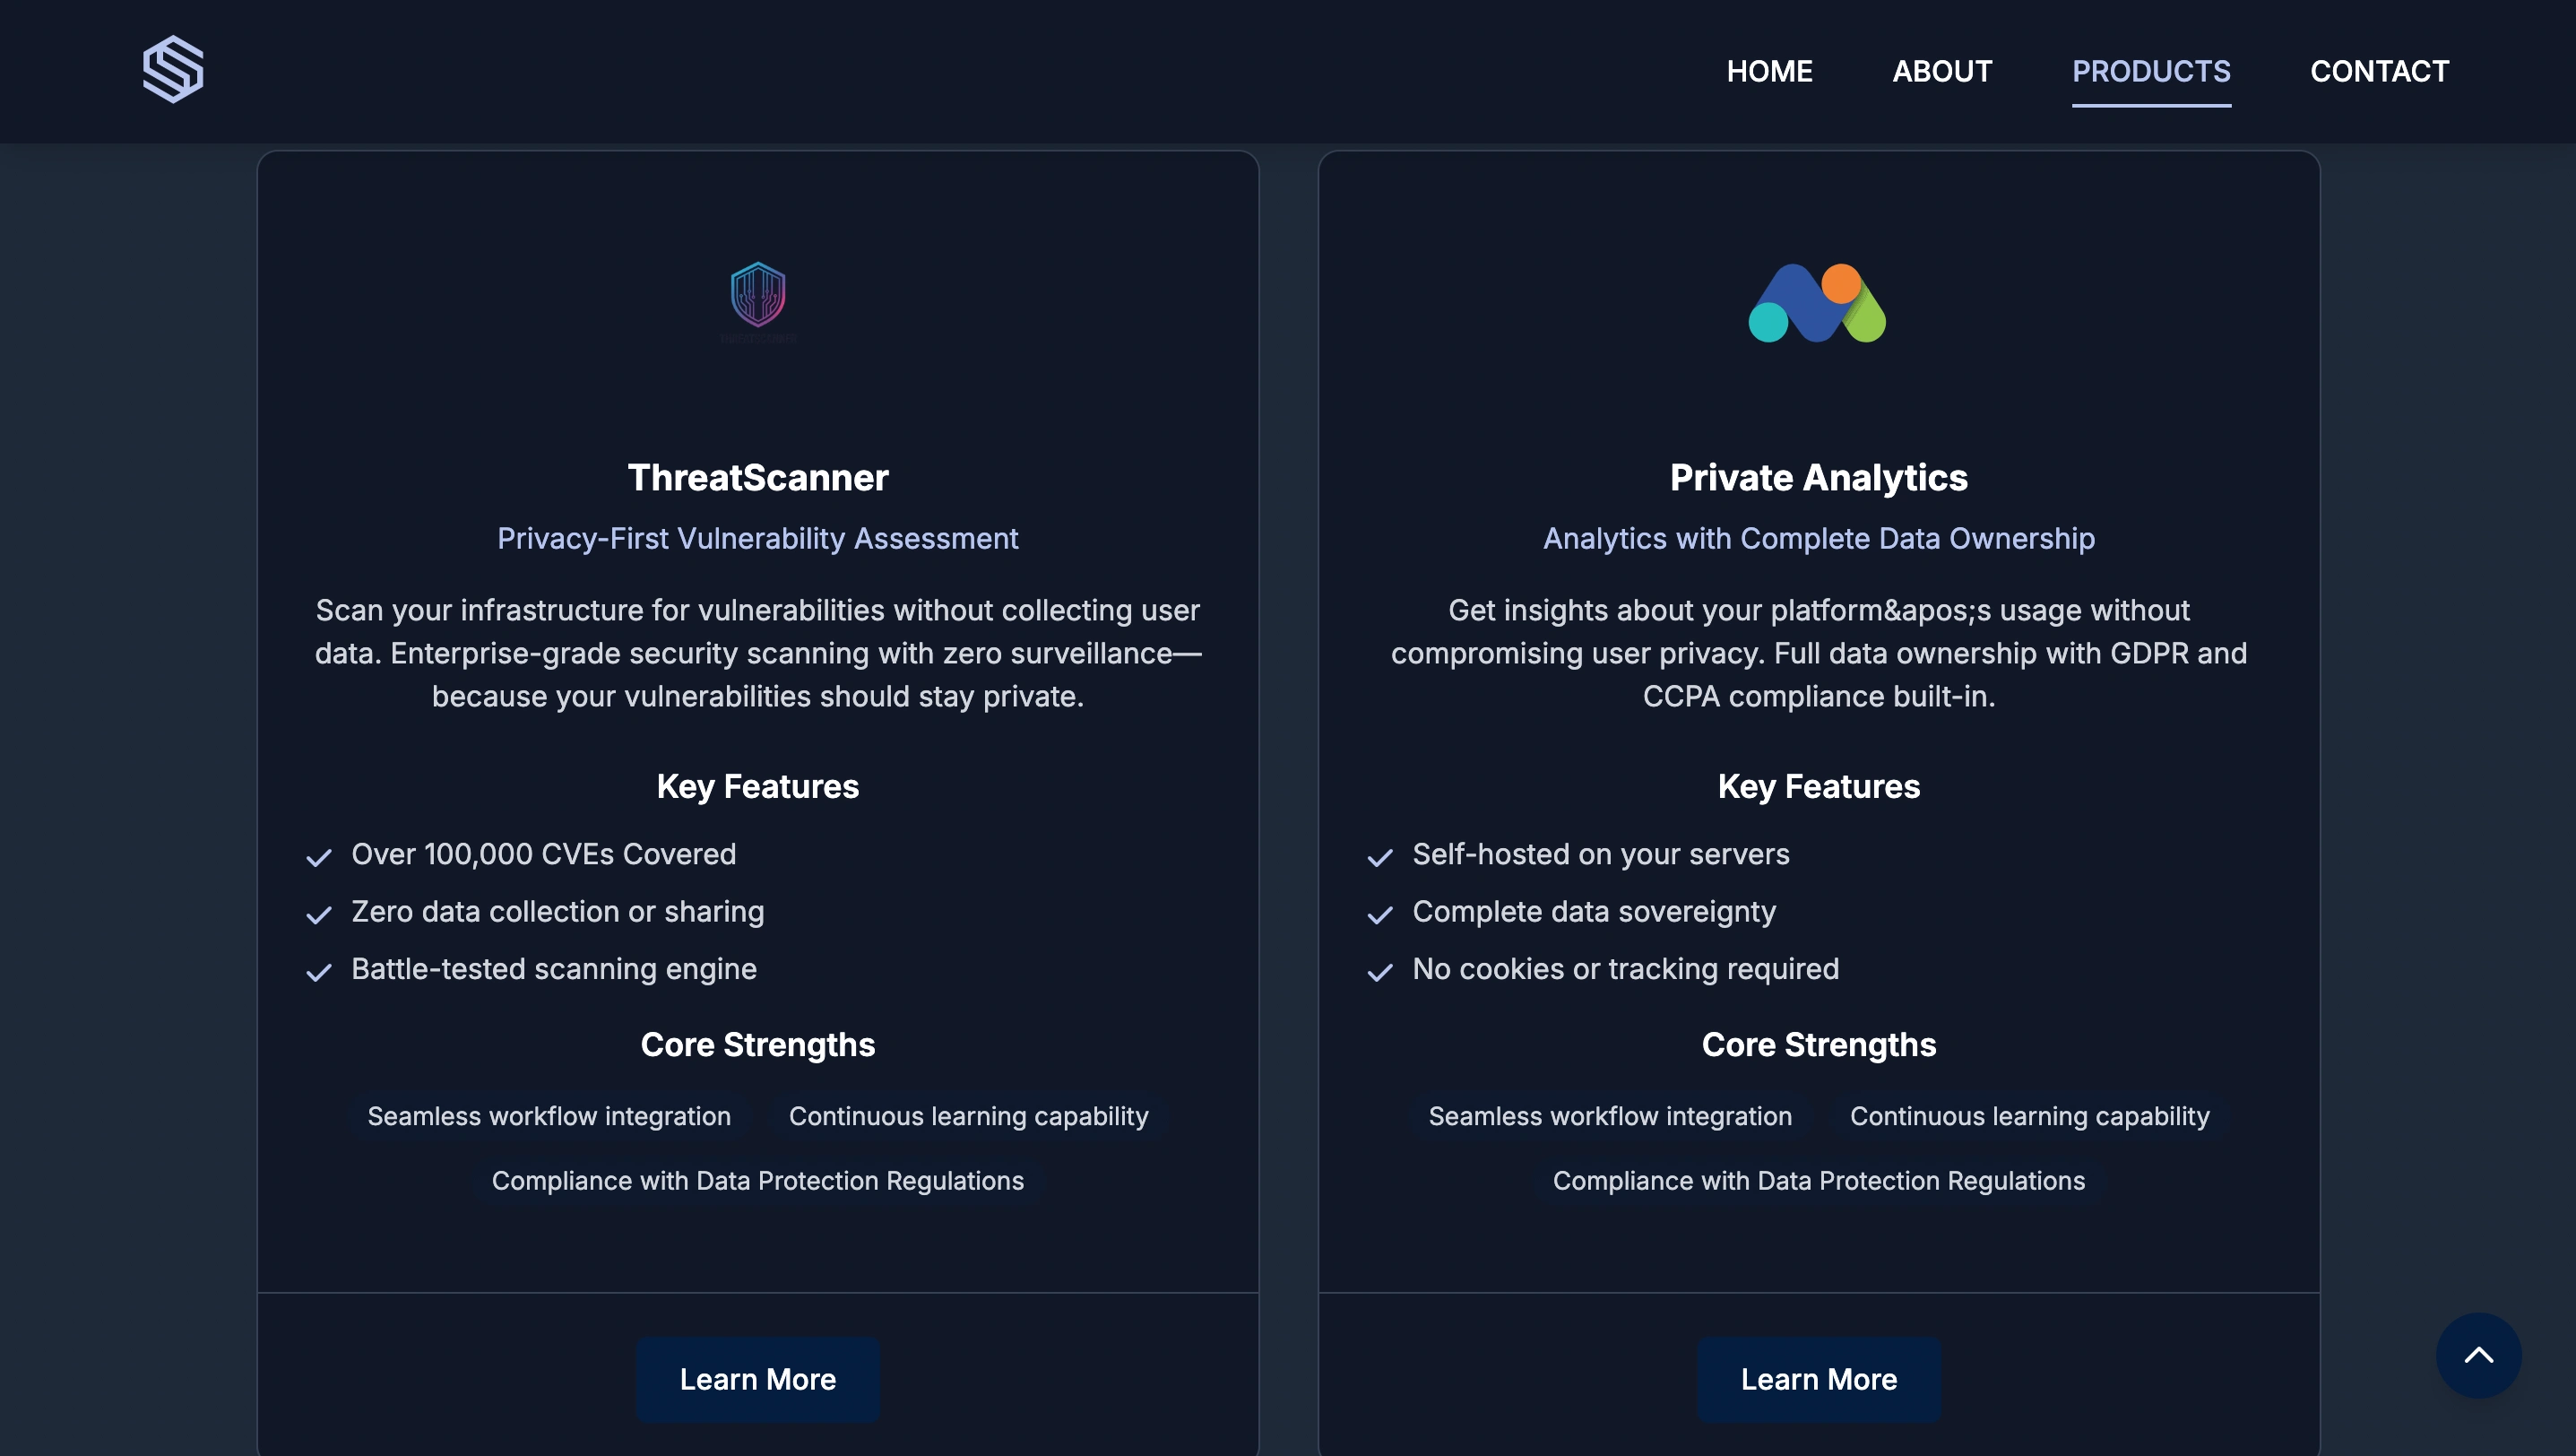Click checkmark beside Battle-tested scanning engine

pos(319,972)
